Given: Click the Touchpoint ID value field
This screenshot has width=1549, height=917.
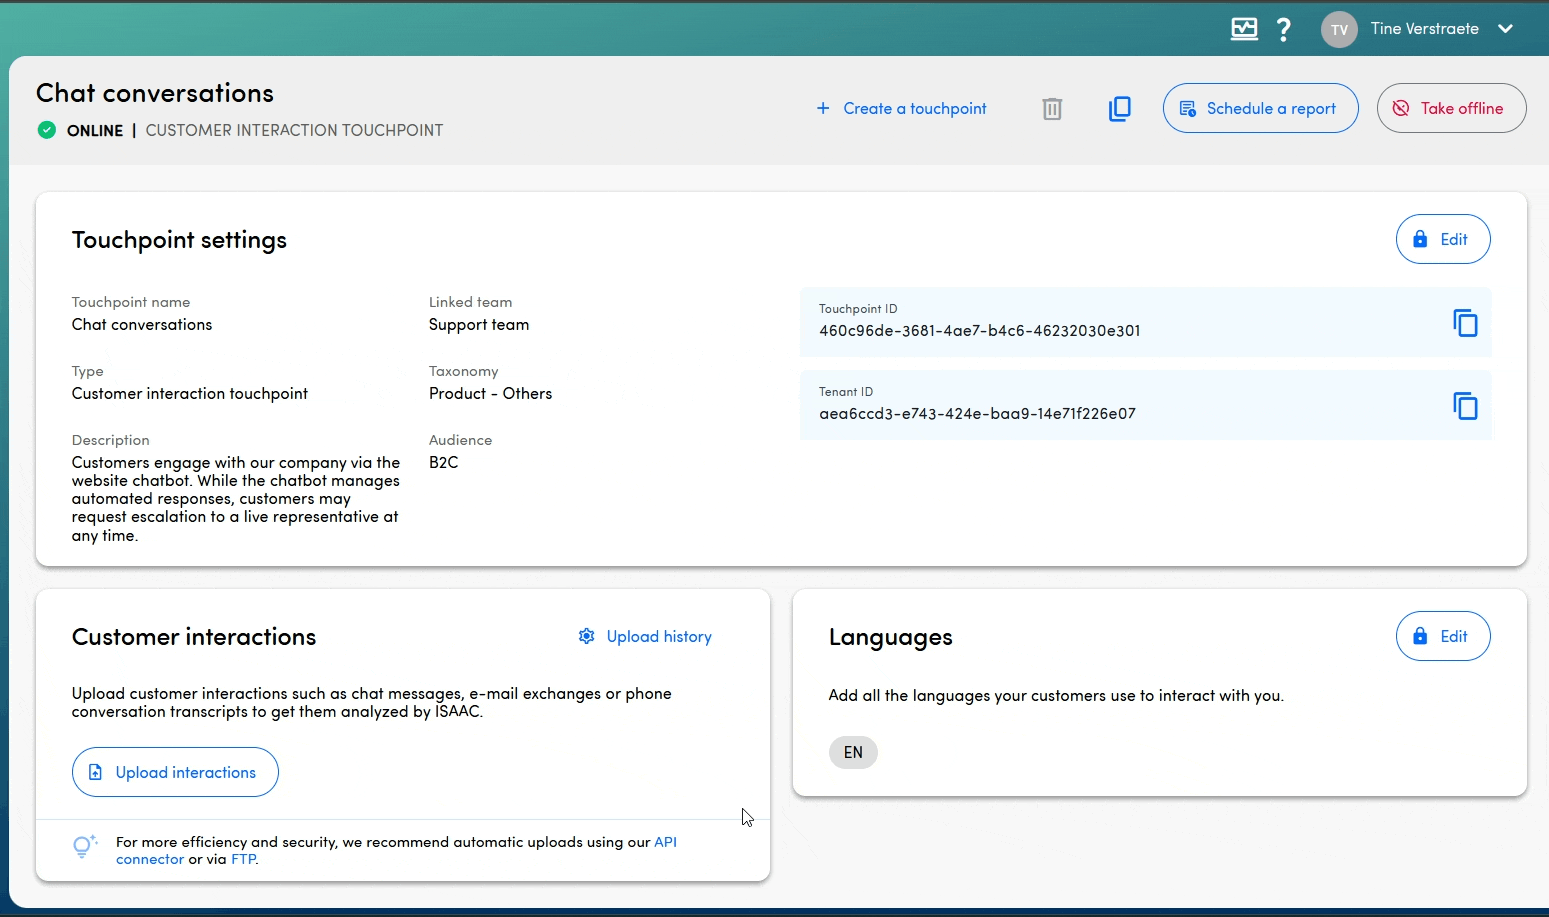Looking at the screenshot, I should click(979, 331).
